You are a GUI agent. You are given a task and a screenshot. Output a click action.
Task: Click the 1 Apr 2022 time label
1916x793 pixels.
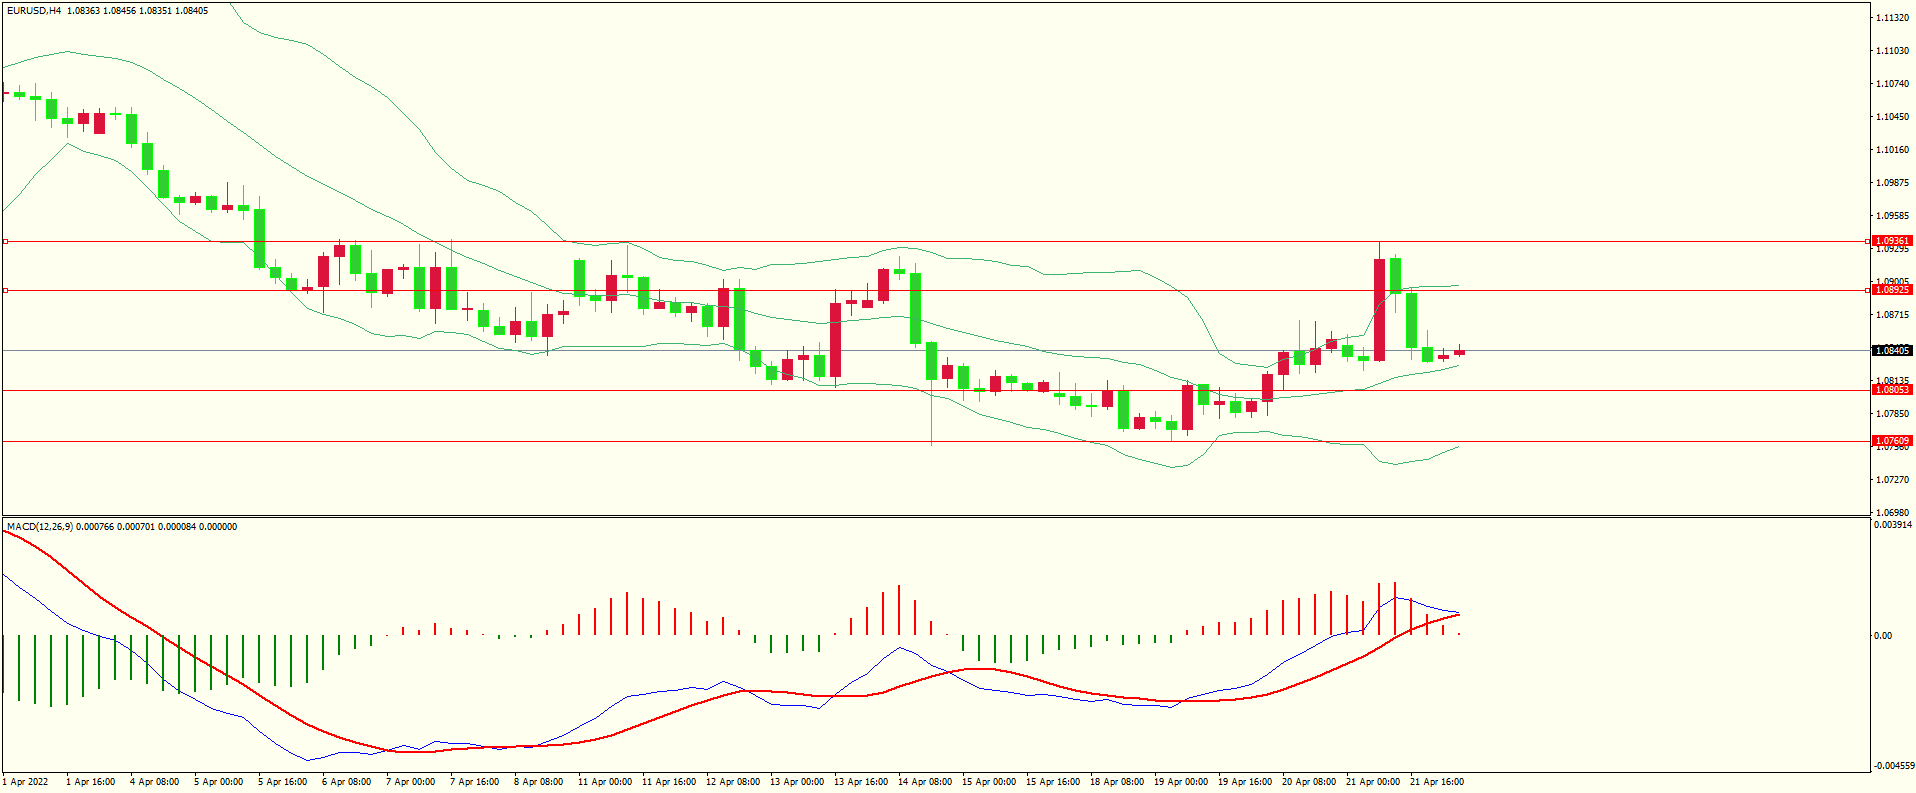25,782
